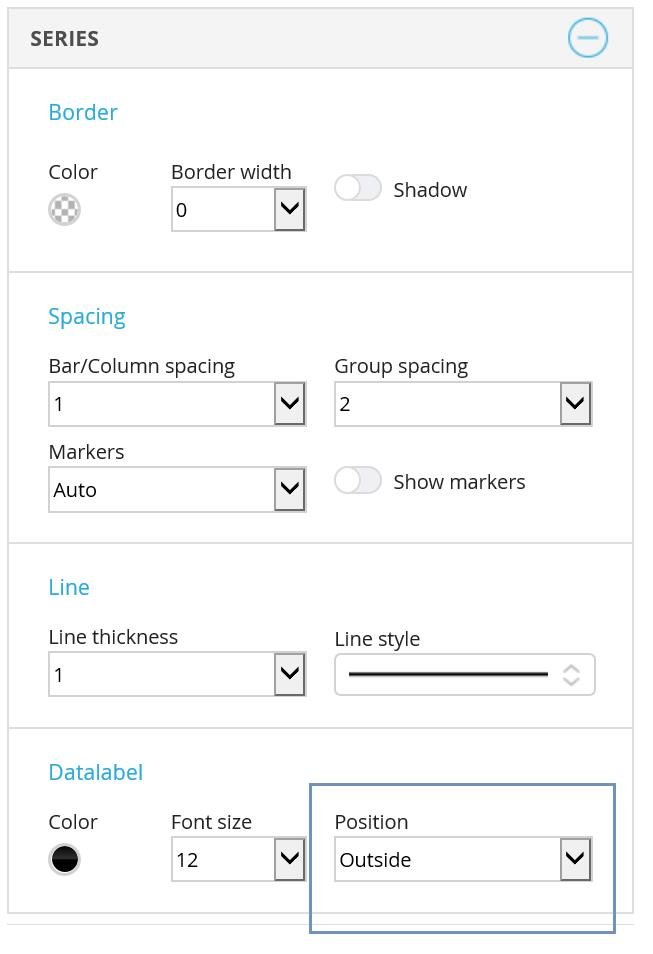This screenshot has height=954, width=653.
Task: Toggle the Shadow switch
Action: tap(358, 188)
